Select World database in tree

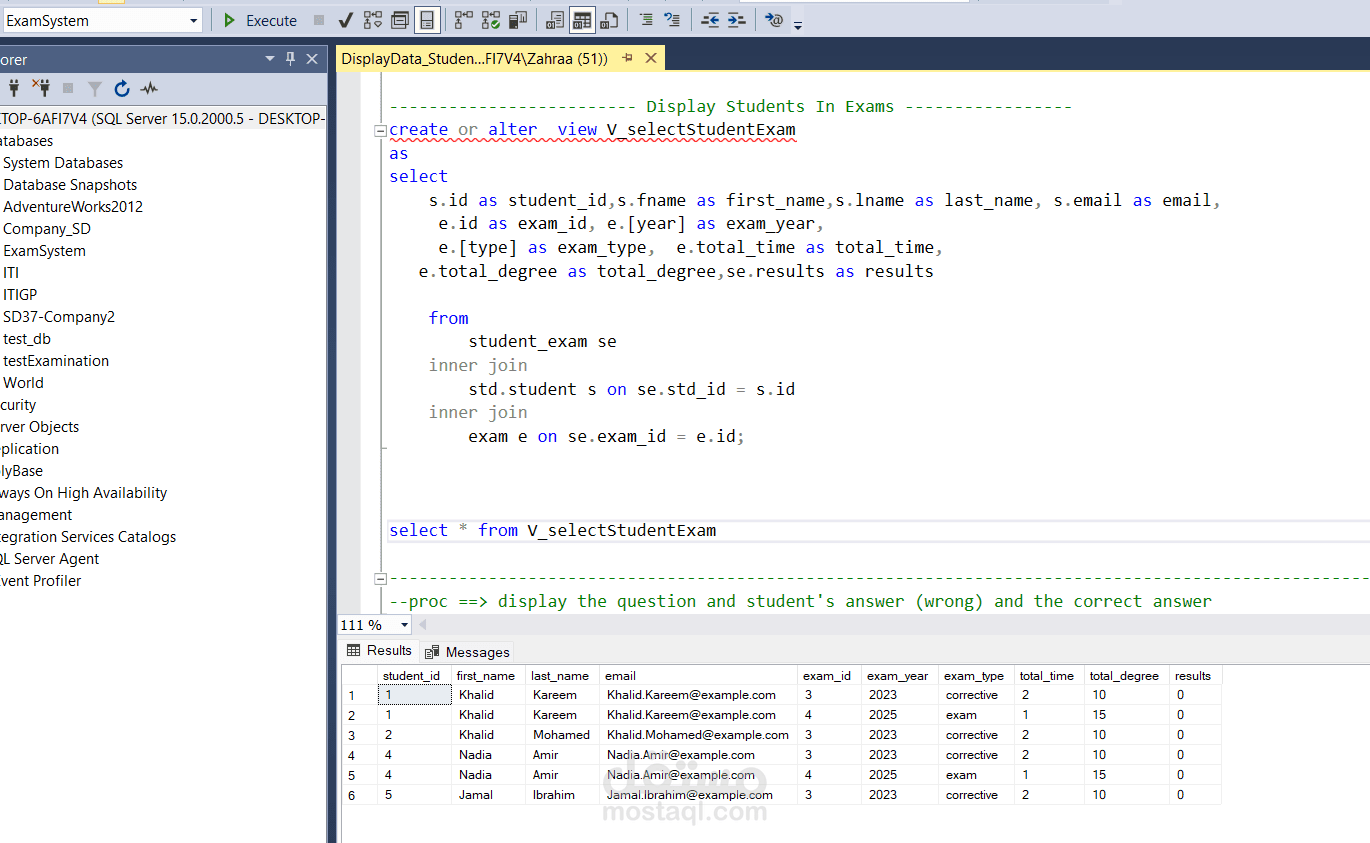(23, 383)
